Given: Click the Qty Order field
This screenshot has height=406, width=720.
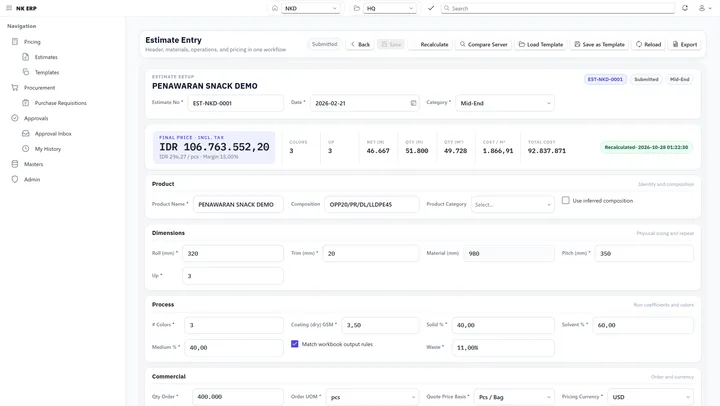Looking at the screenshot, I should [238, 397].
